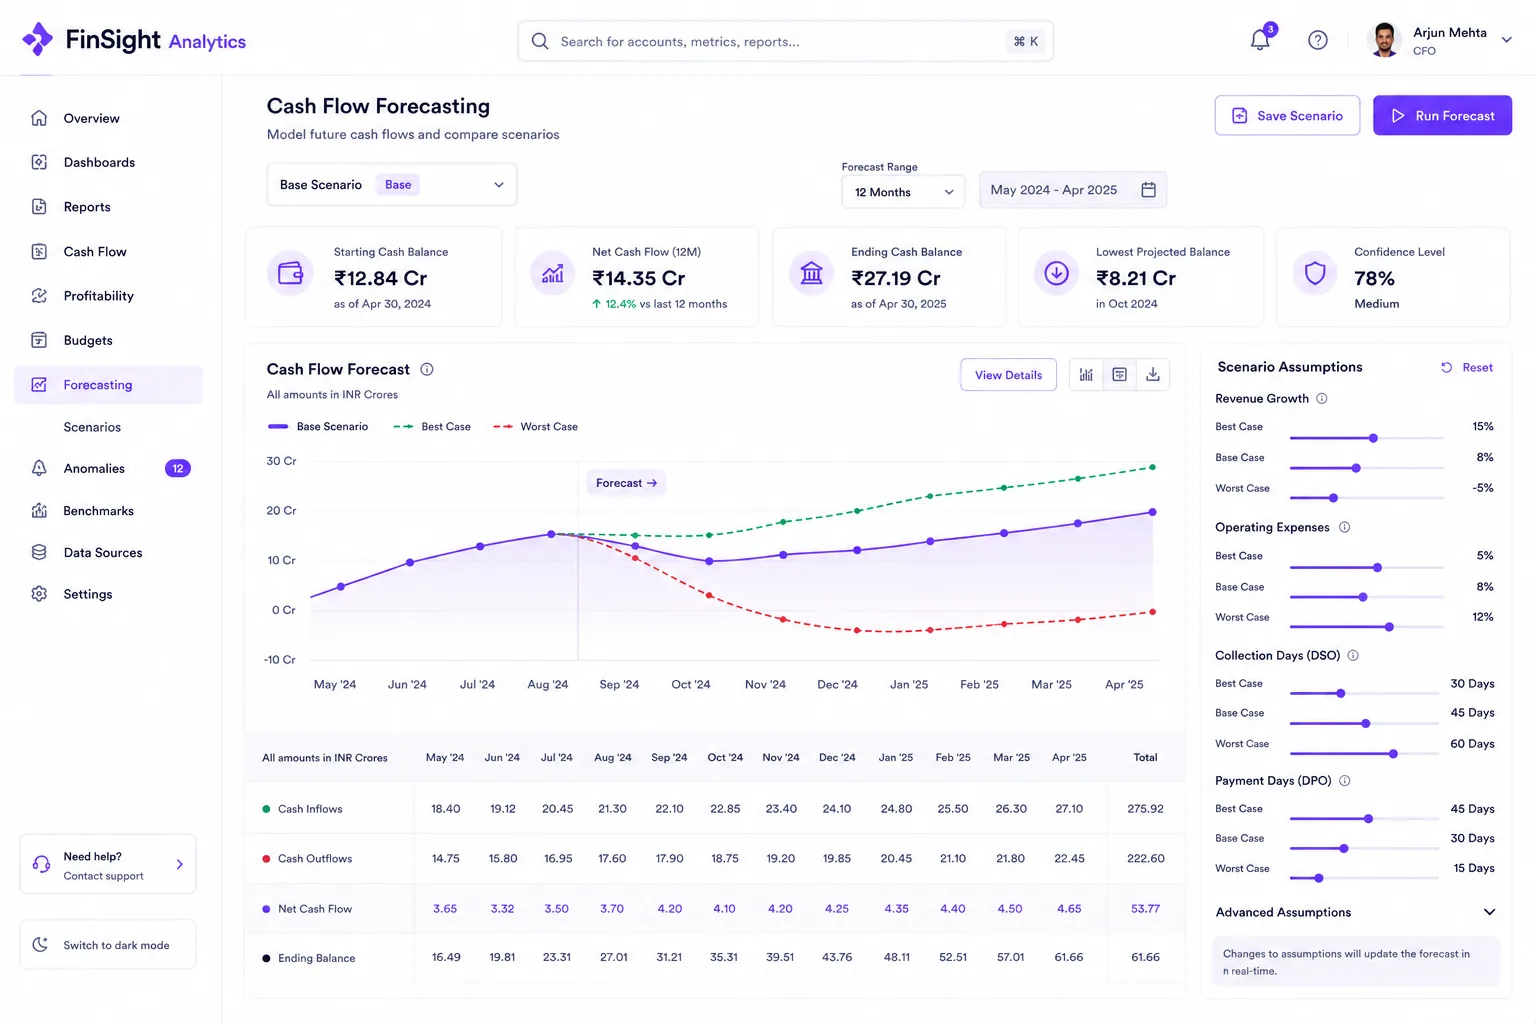Select Forecasting in the sidebar

point(108,385)
